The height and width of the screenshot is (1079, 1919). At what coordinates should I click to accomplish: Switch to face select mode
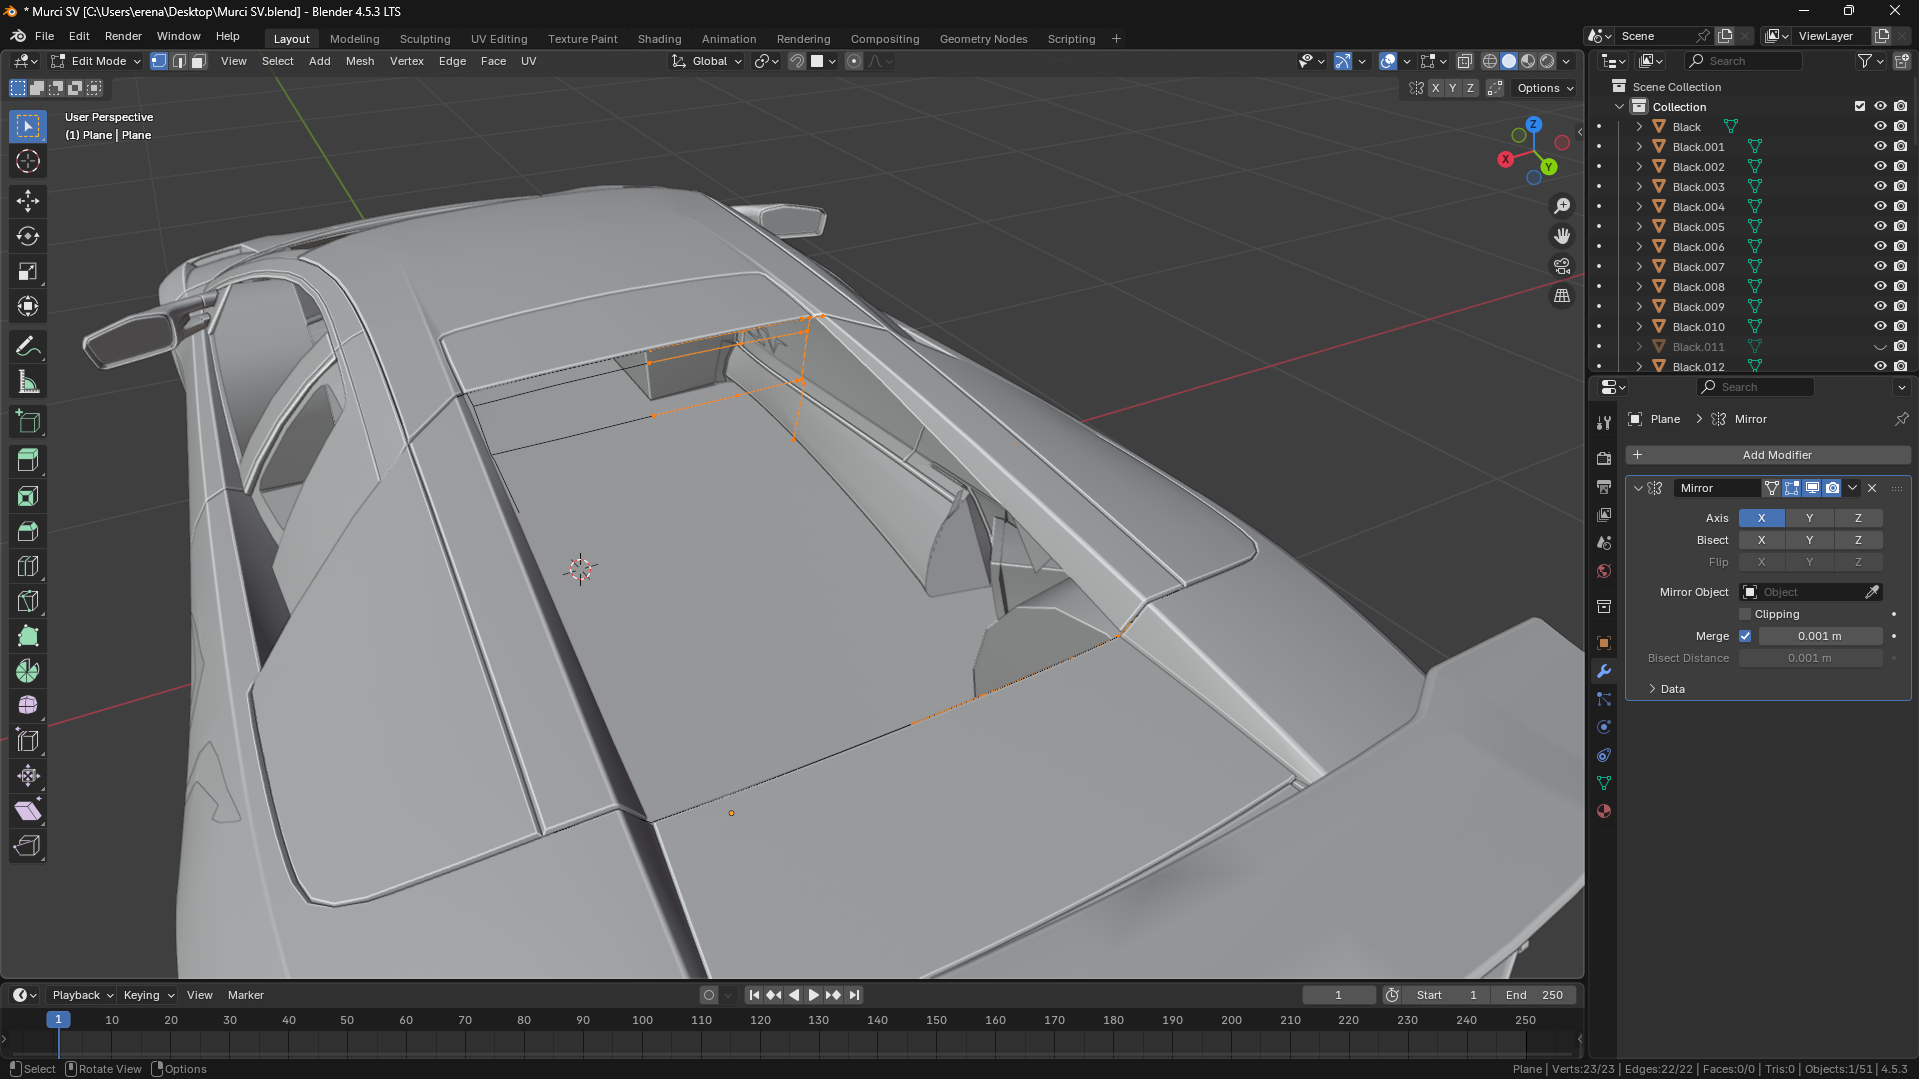pos(198,61)
